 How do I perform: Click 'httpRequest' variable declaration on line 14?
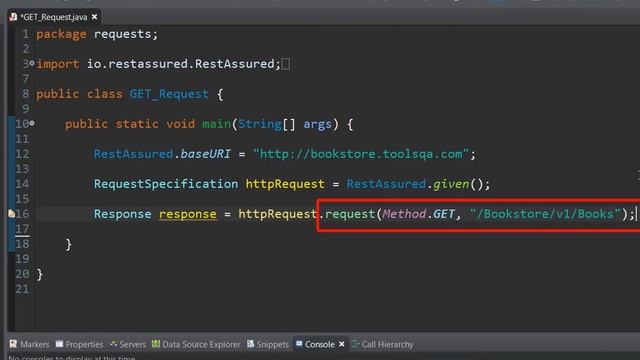click(285, 184)
